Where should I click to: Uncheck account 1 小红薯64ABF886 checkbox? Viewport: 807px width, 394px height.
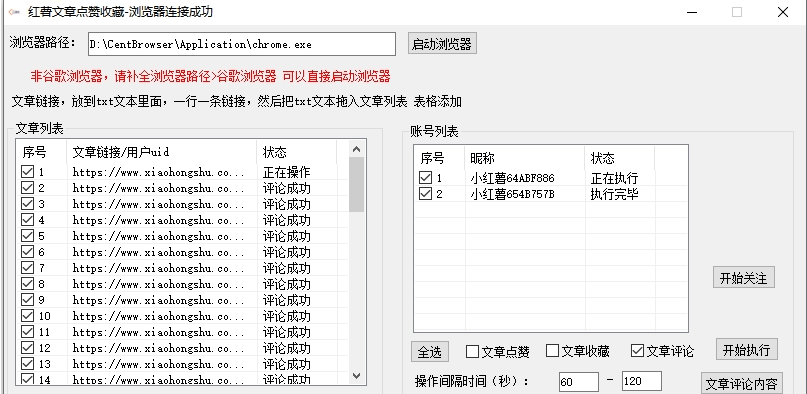425,178
